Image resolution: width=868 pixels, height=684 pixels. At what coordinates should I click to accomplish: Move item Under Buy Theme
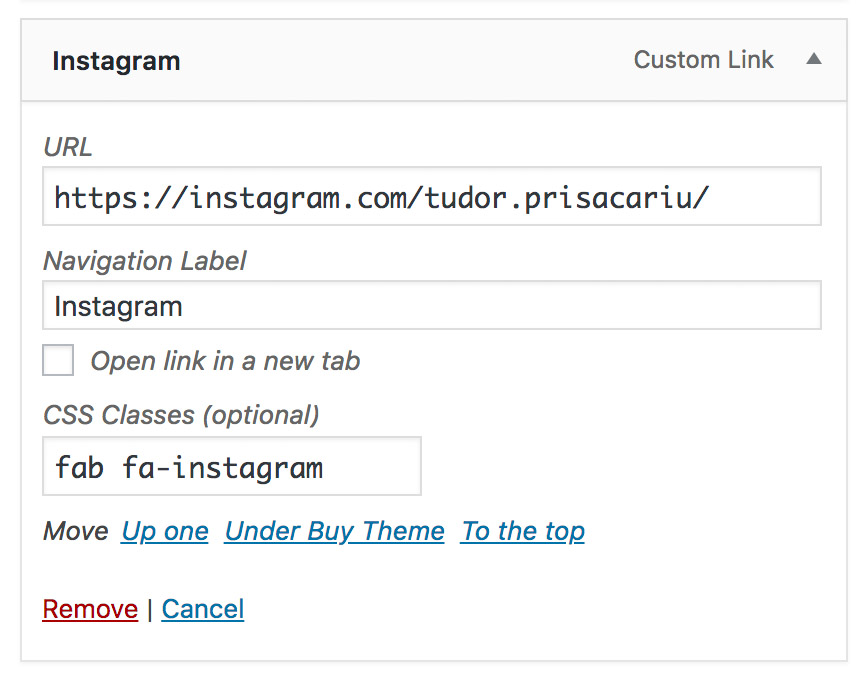point(334,531)
